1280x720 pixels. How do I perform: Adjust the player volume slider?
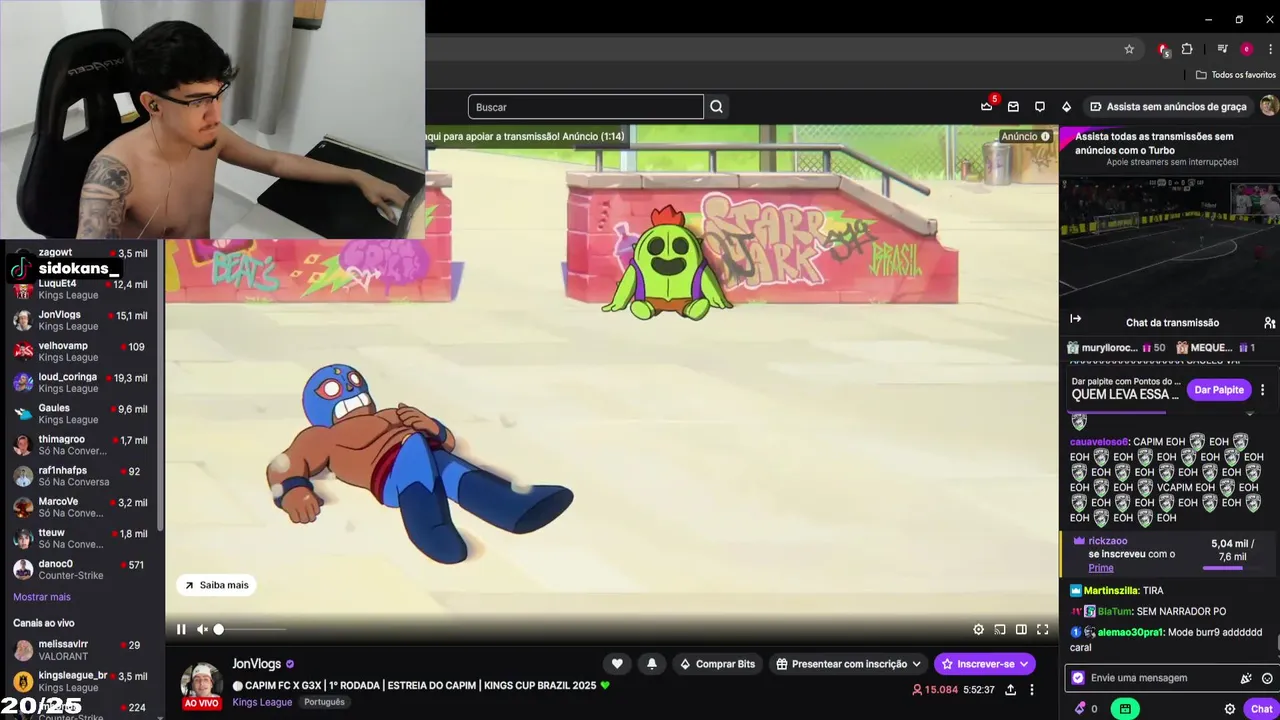pos(250,629)
